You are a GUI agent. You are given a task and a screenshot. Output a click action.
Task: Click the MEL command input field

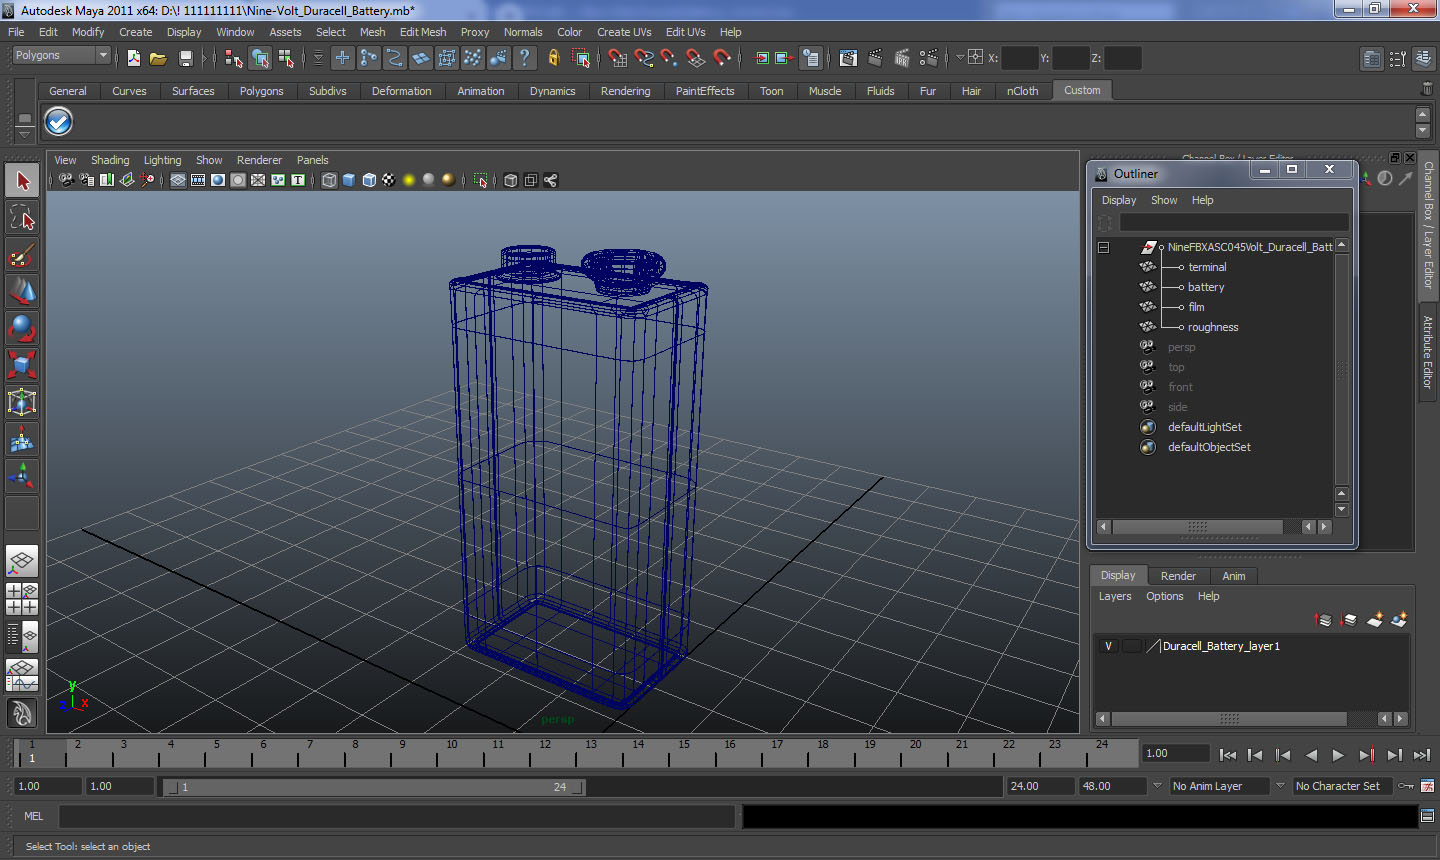(397, 816)
